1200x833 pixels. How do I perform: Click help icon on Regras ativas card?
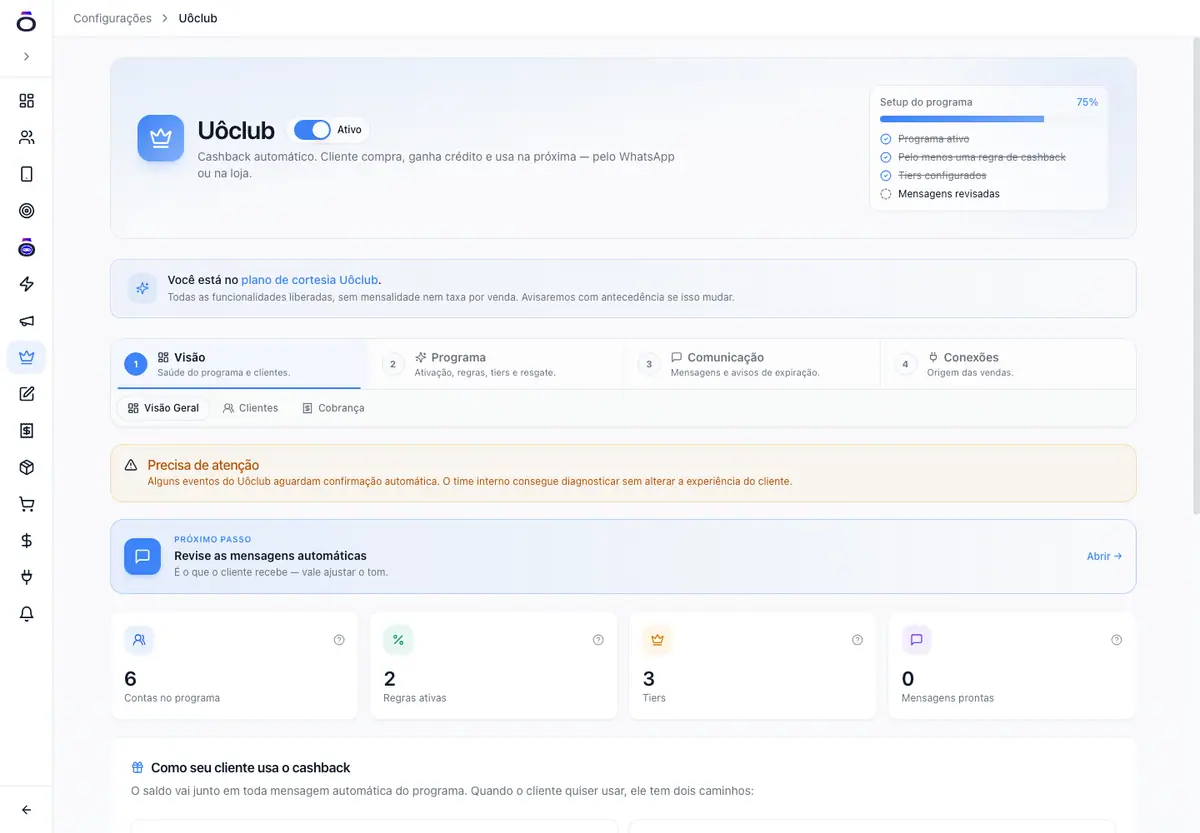tap(598, 640)
